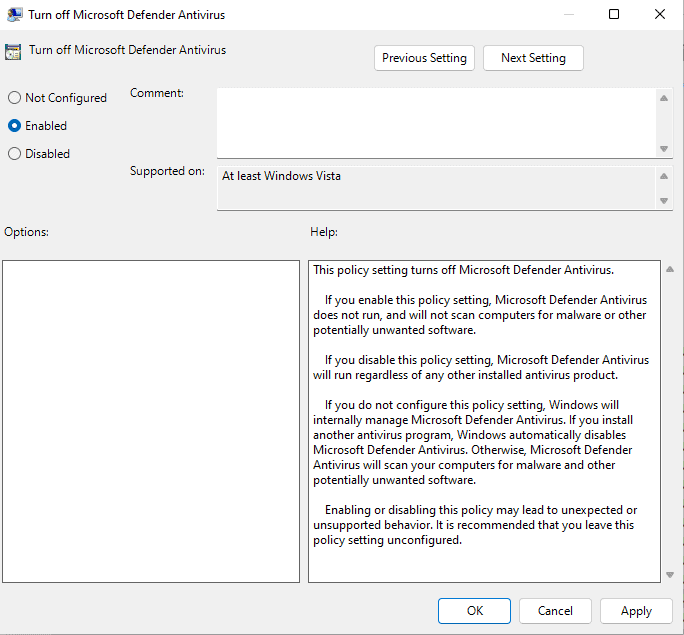Click the Comment box scroll down arrow

click(664, 149)
